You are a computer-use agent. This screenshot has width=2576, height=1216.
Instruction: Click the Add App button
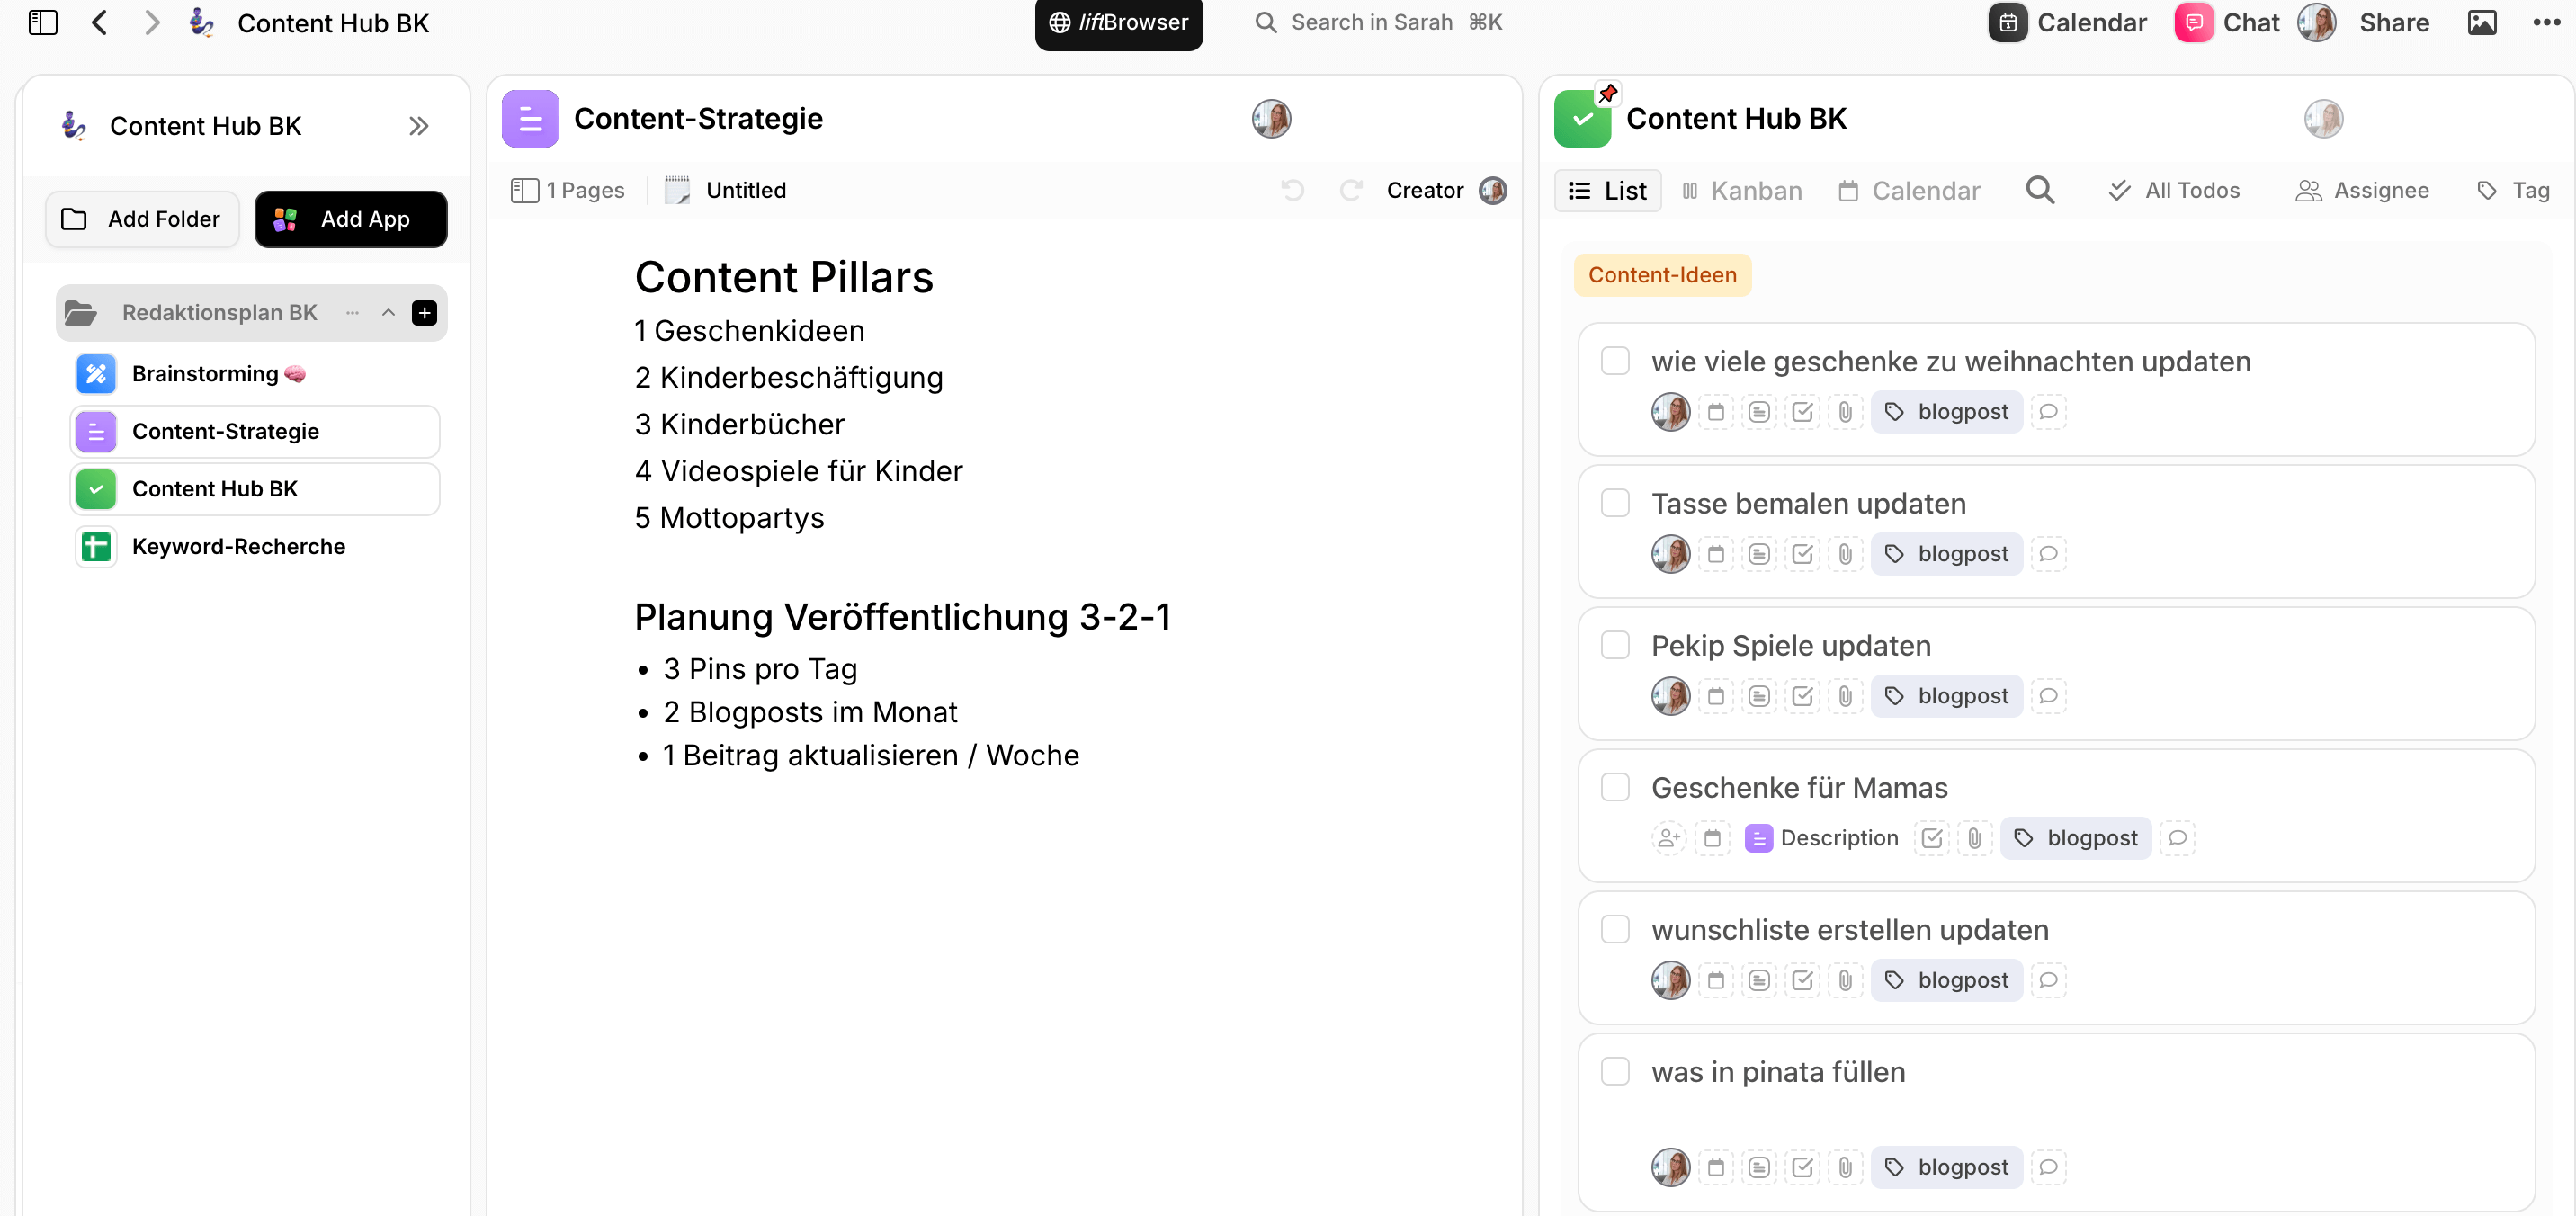[350, 219]
